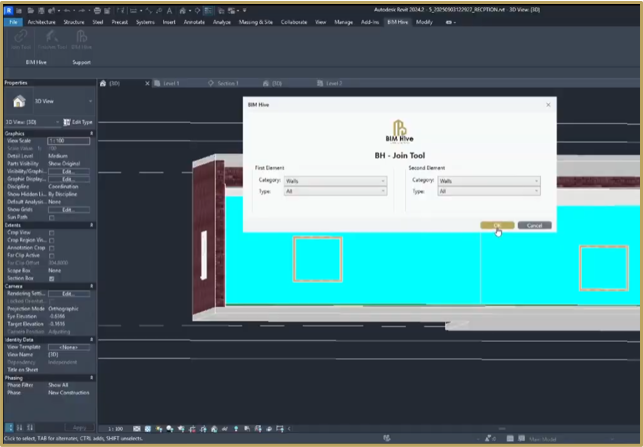Screen dimensions: 643x447
Task: Switch to the Massing & Site ribbon tab
Action: 256,22
